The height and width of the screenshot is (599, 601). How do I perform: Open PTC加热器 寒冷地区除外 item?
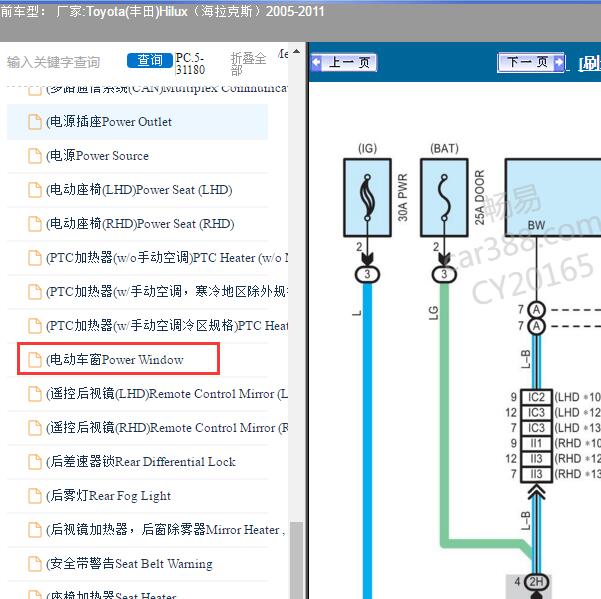point(148,292)
